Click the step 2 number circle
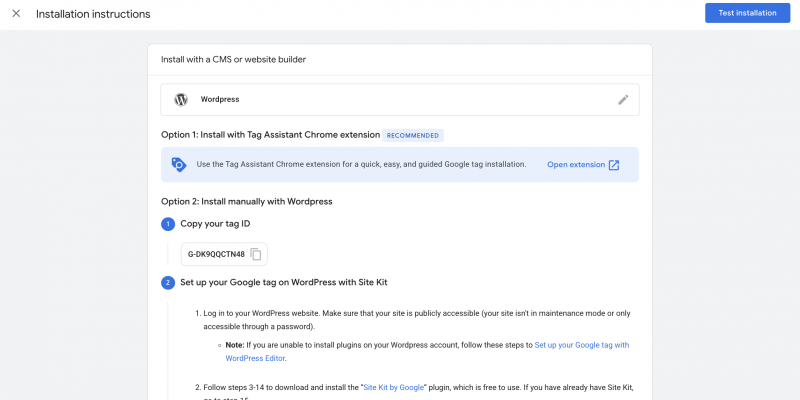 (x=168, y=283)
